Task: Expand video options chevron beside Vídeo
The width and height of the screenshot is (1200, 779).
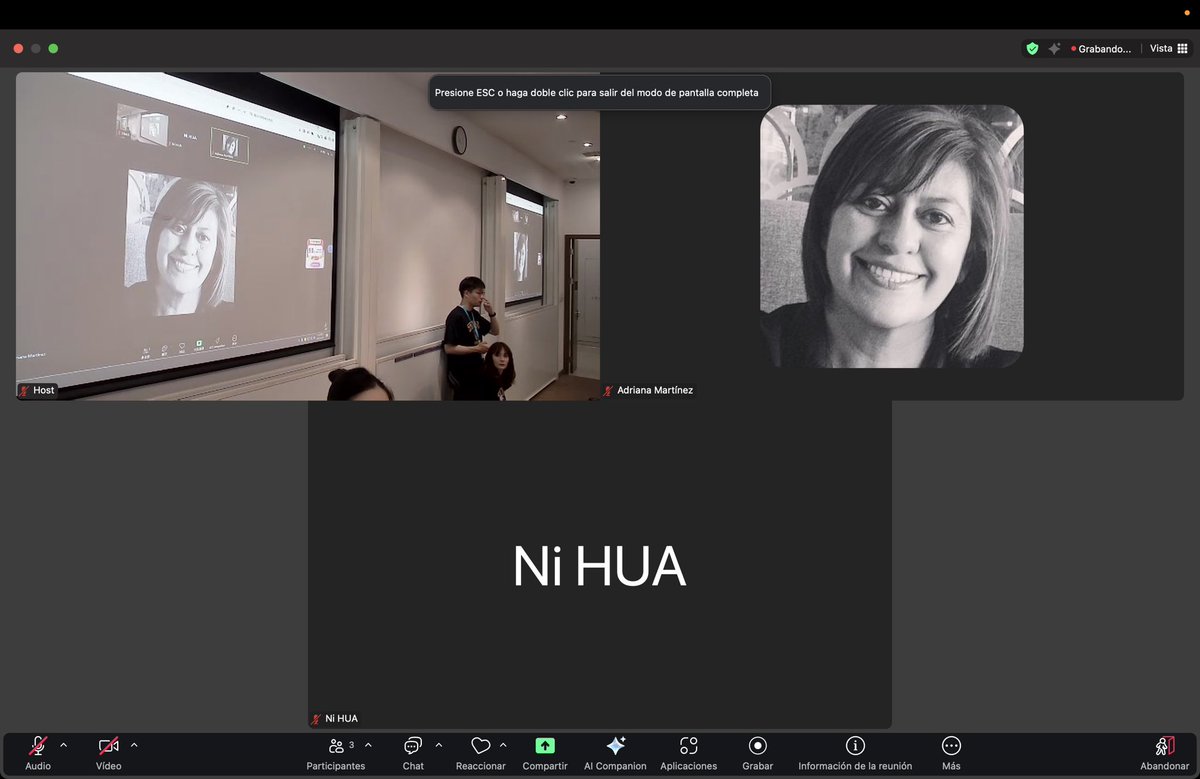Action: [x=134, y=745]
